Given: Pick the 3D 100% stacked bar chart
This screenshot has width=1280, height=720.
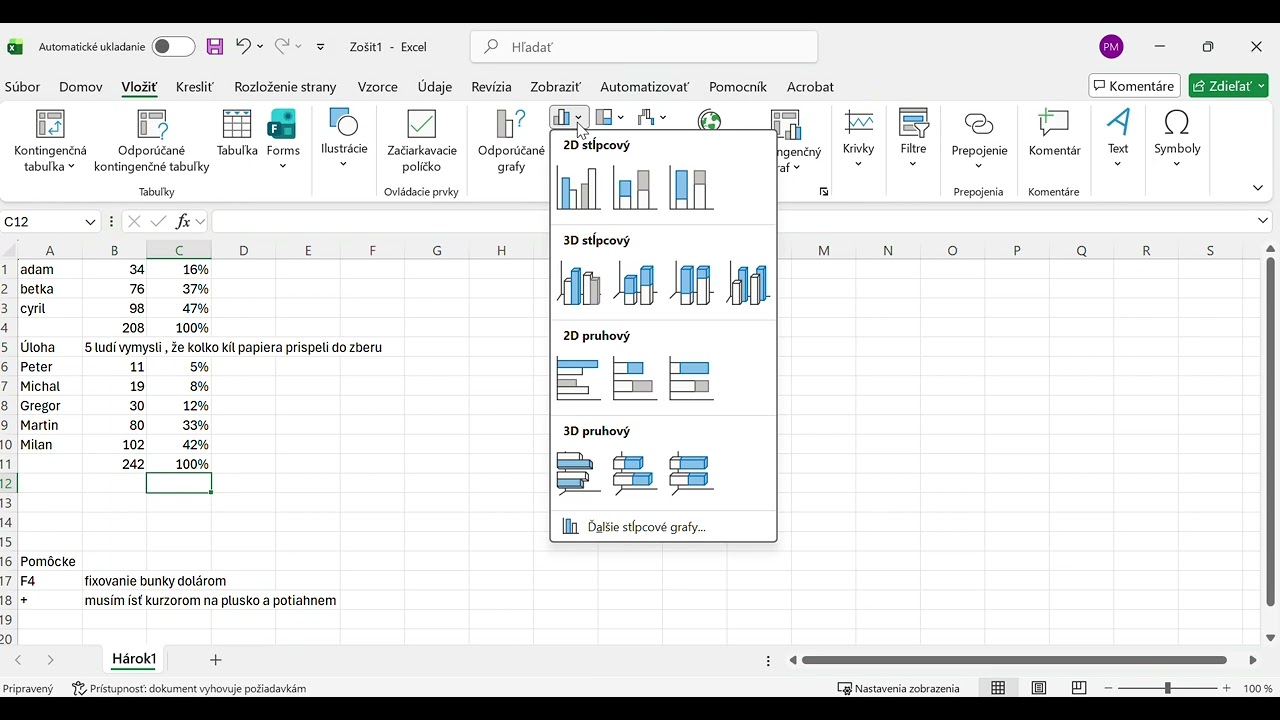Looking at the screenshot, I should [x=692, y=473].
